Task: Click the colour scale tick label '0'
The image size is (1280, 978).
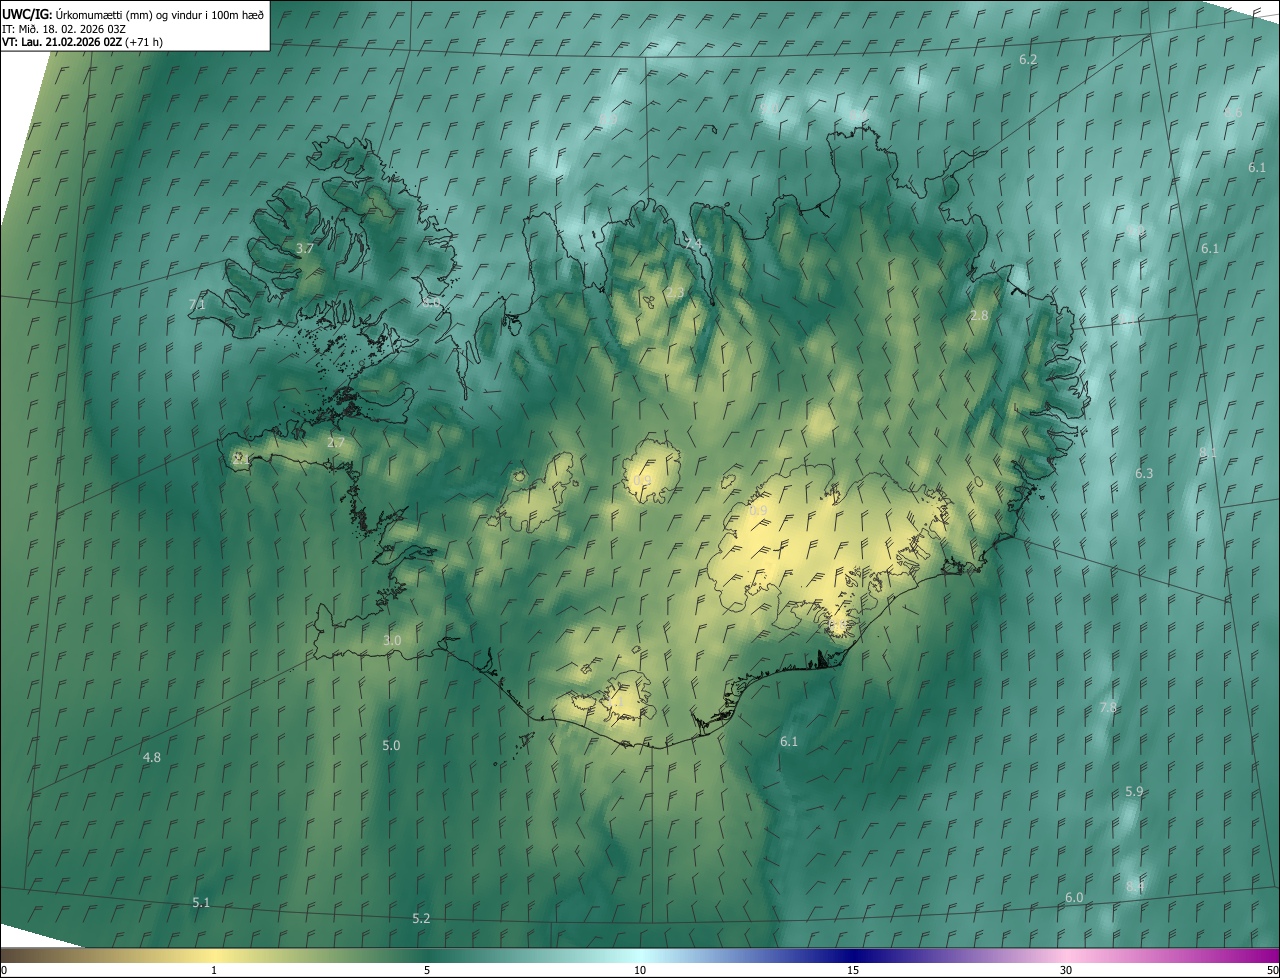Action: [5, 970]
